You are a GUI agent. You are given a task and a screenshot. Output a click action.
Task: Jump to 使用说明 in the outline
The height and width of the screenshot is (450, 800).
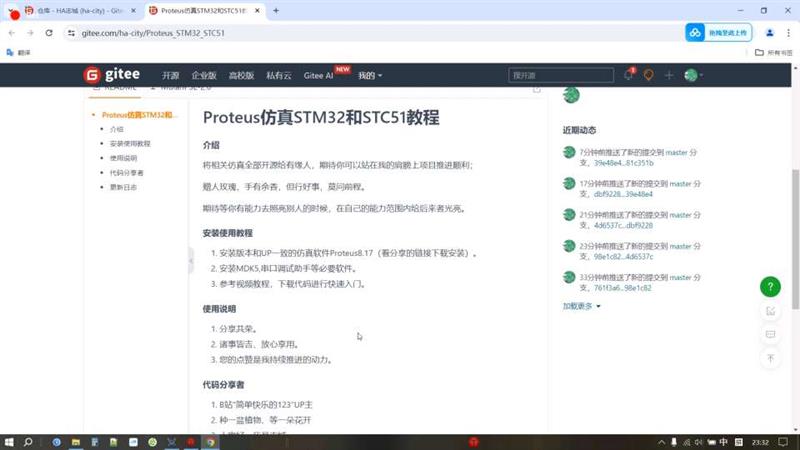coord(123,158)
